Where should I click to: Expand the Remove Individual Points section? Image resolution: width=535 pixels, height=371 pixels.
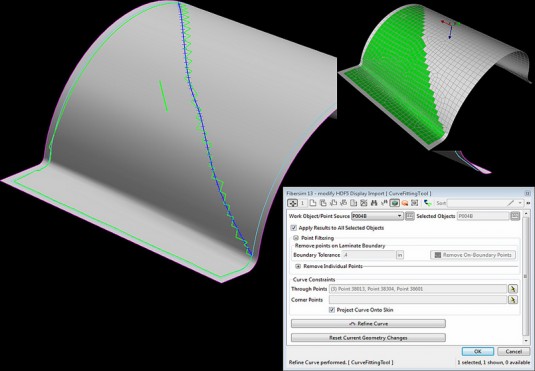298,266
